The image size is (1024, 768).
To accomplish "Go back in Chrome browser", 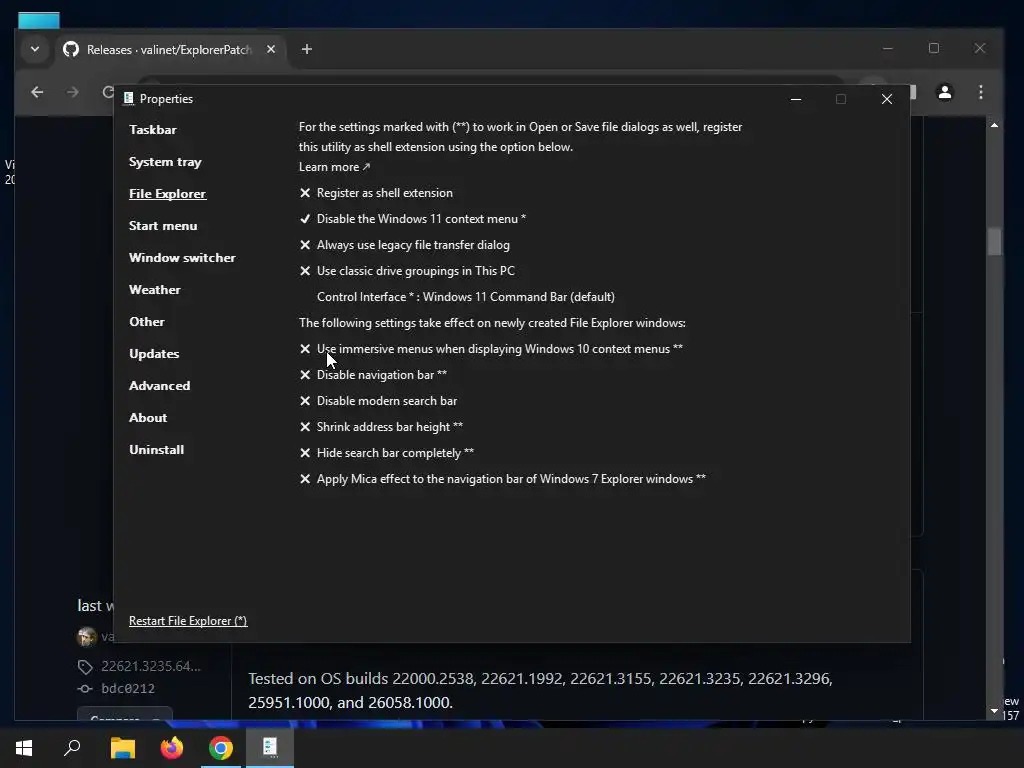I will tap(37, 92).
